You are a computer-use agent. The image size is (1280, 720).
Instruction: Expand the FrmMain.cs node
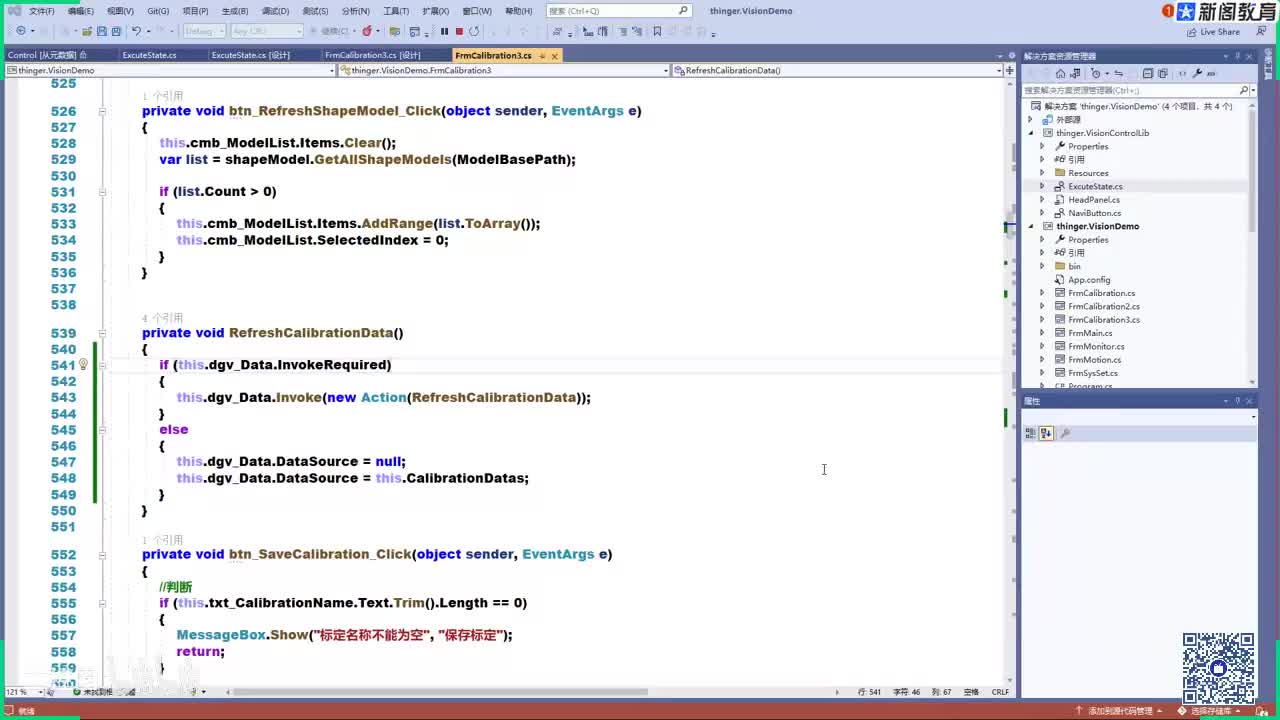coord(1042,333)
